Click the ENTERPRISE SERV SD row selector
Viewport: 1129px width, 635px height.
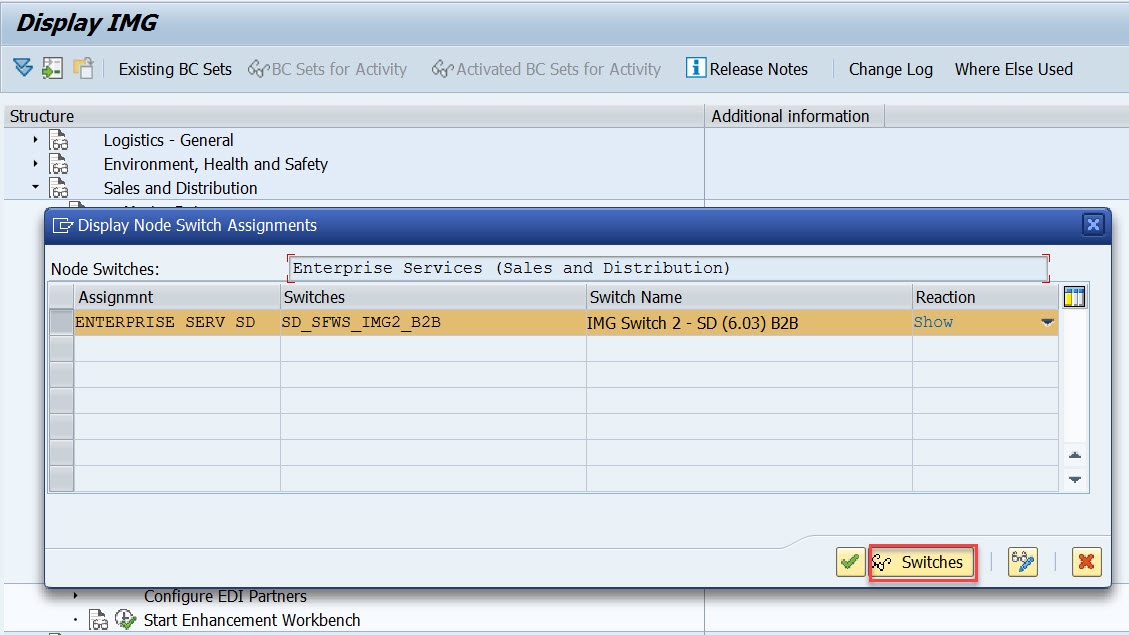click(x=60, y=322)
